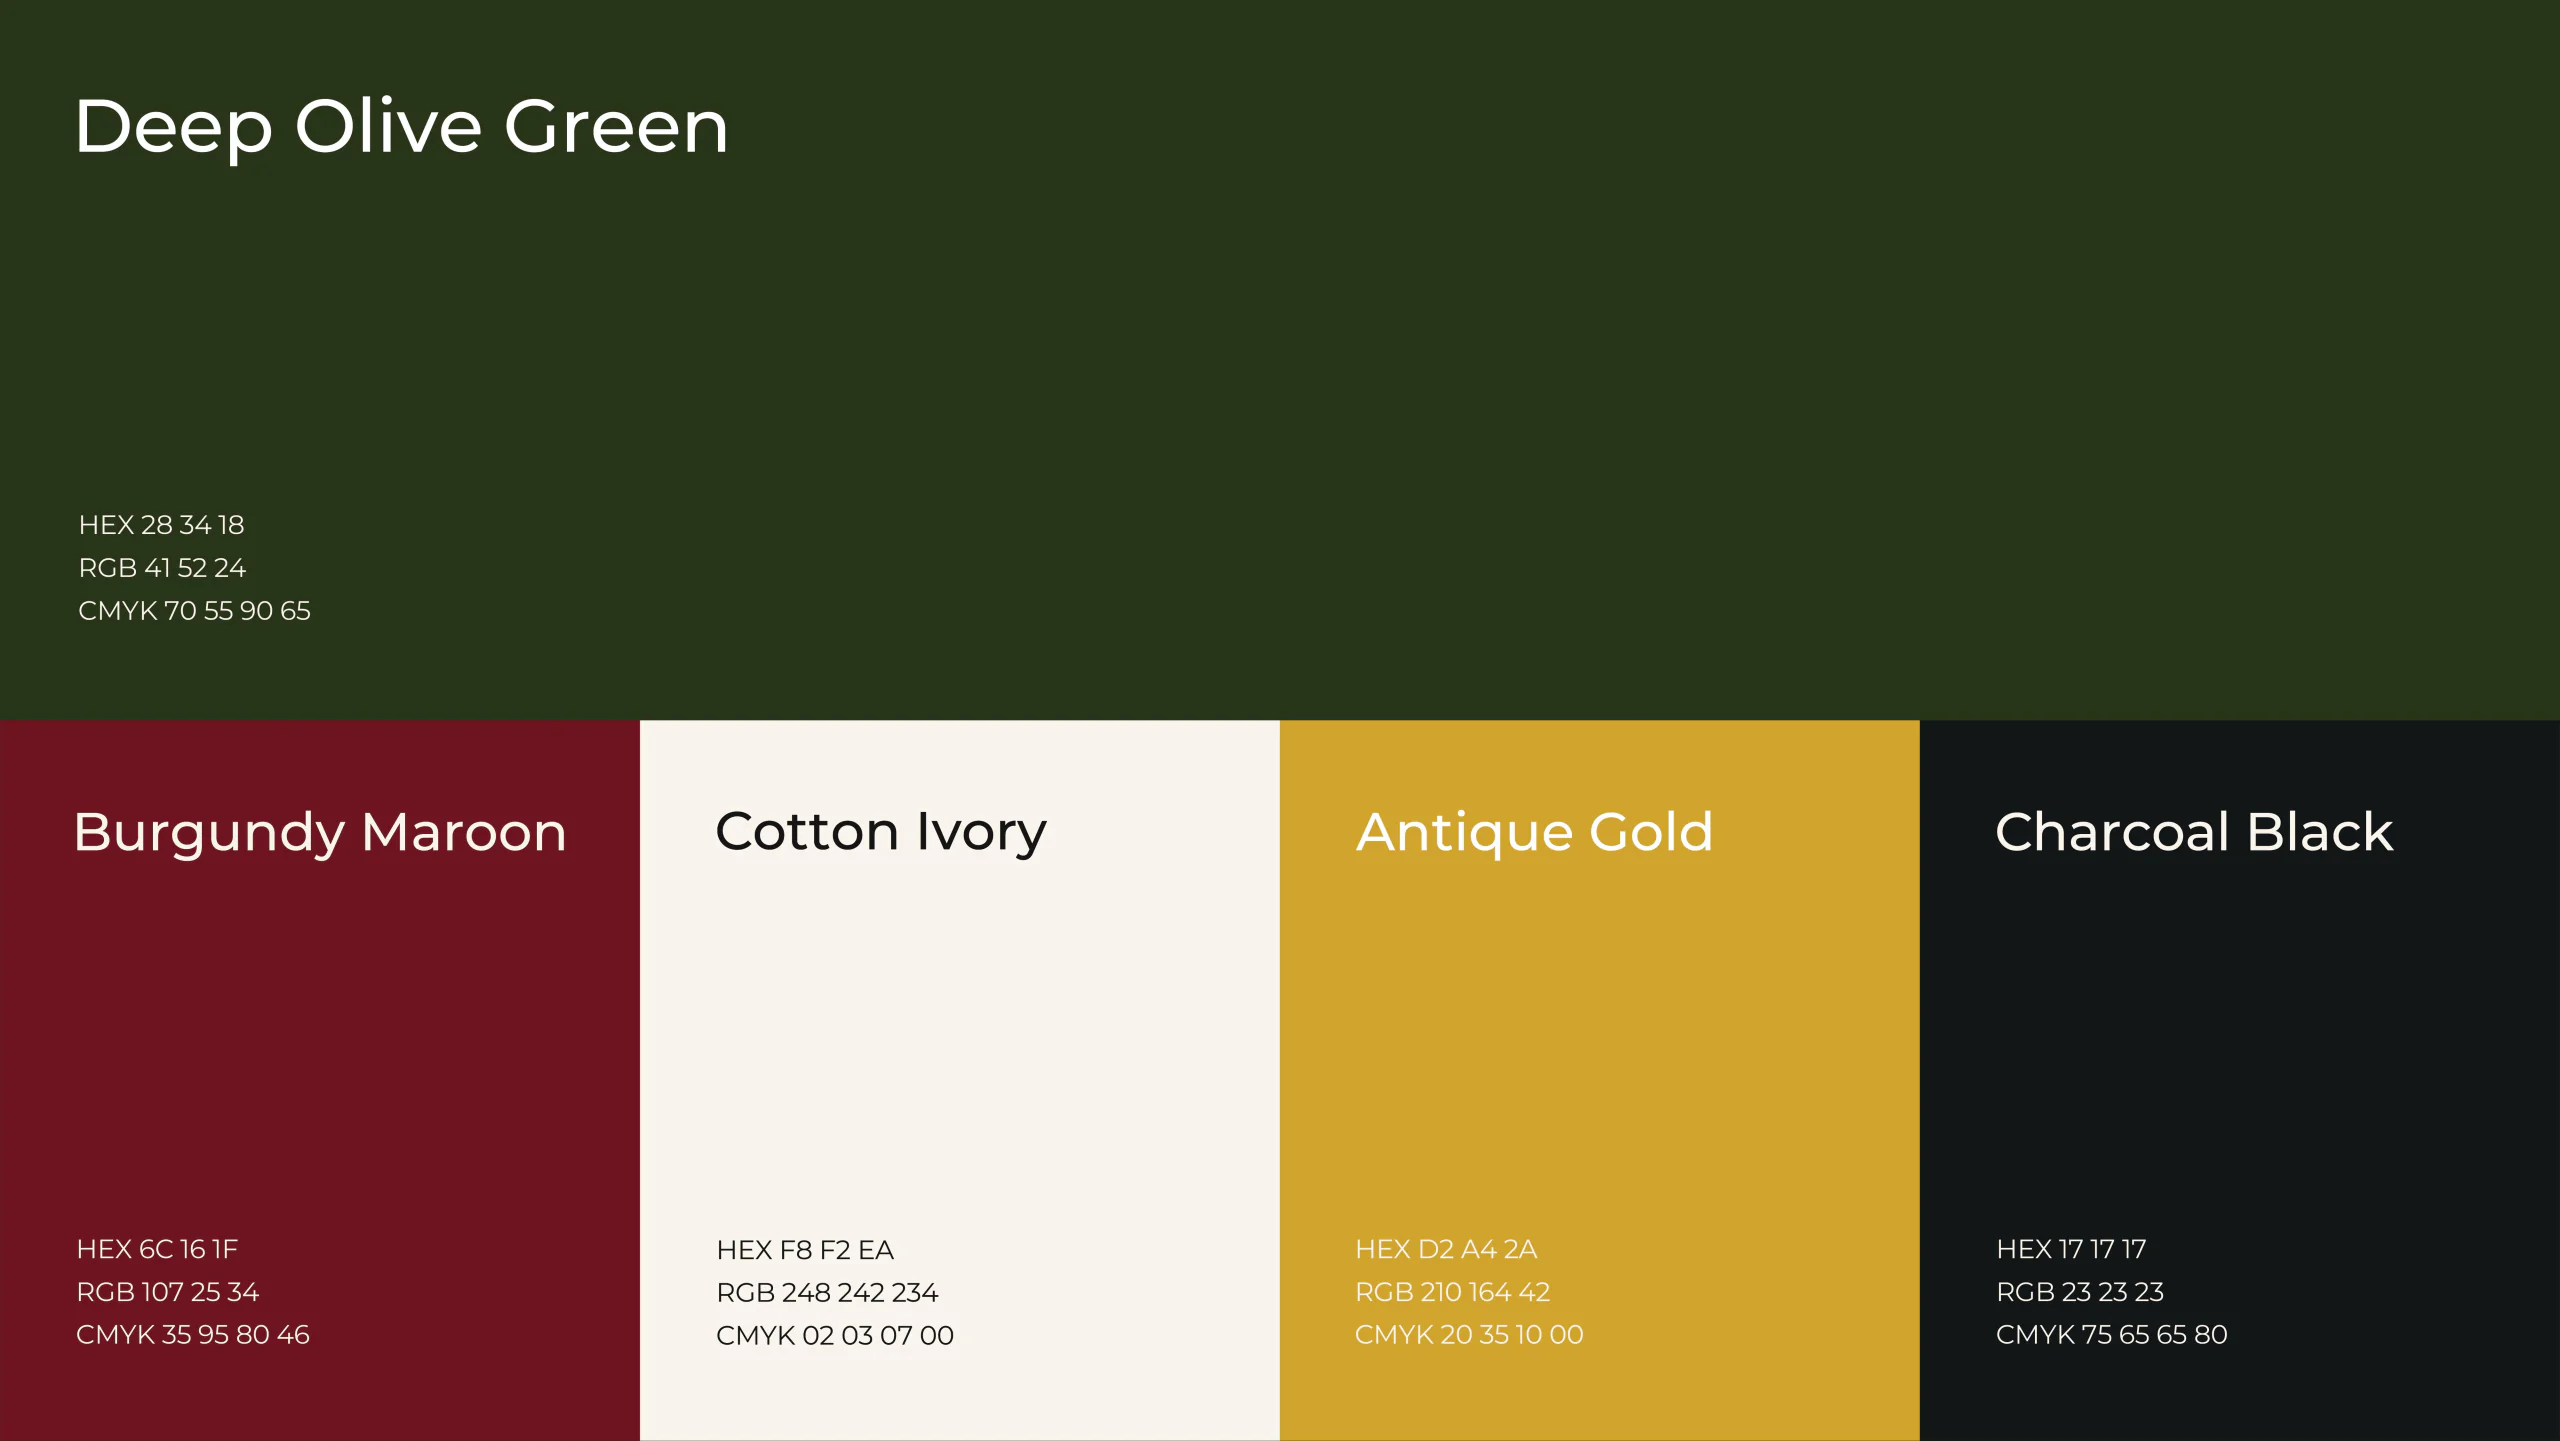Screen dimensions: 2560x1441
Task: Click the Charcoal Black title
Action: 2194,832
